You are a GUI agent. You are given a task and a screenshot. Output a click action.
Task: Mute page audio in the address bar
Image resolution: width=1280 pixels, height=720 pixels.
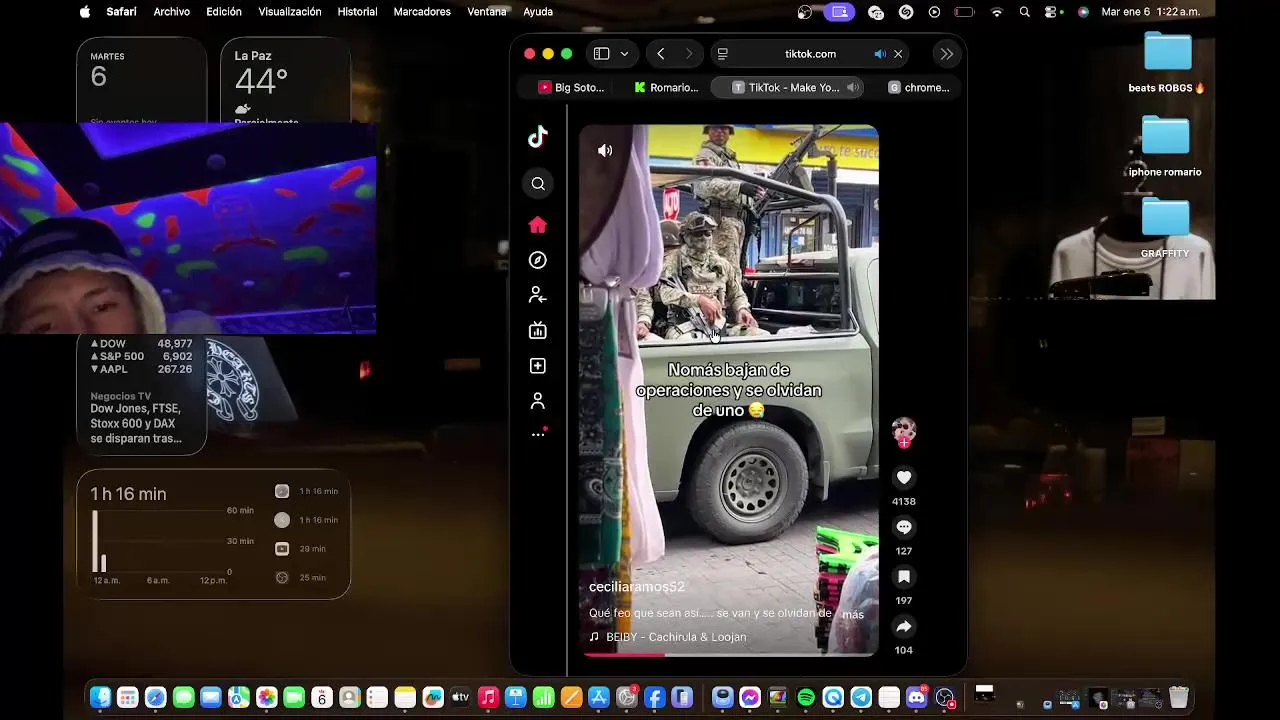tap(880, 54)
